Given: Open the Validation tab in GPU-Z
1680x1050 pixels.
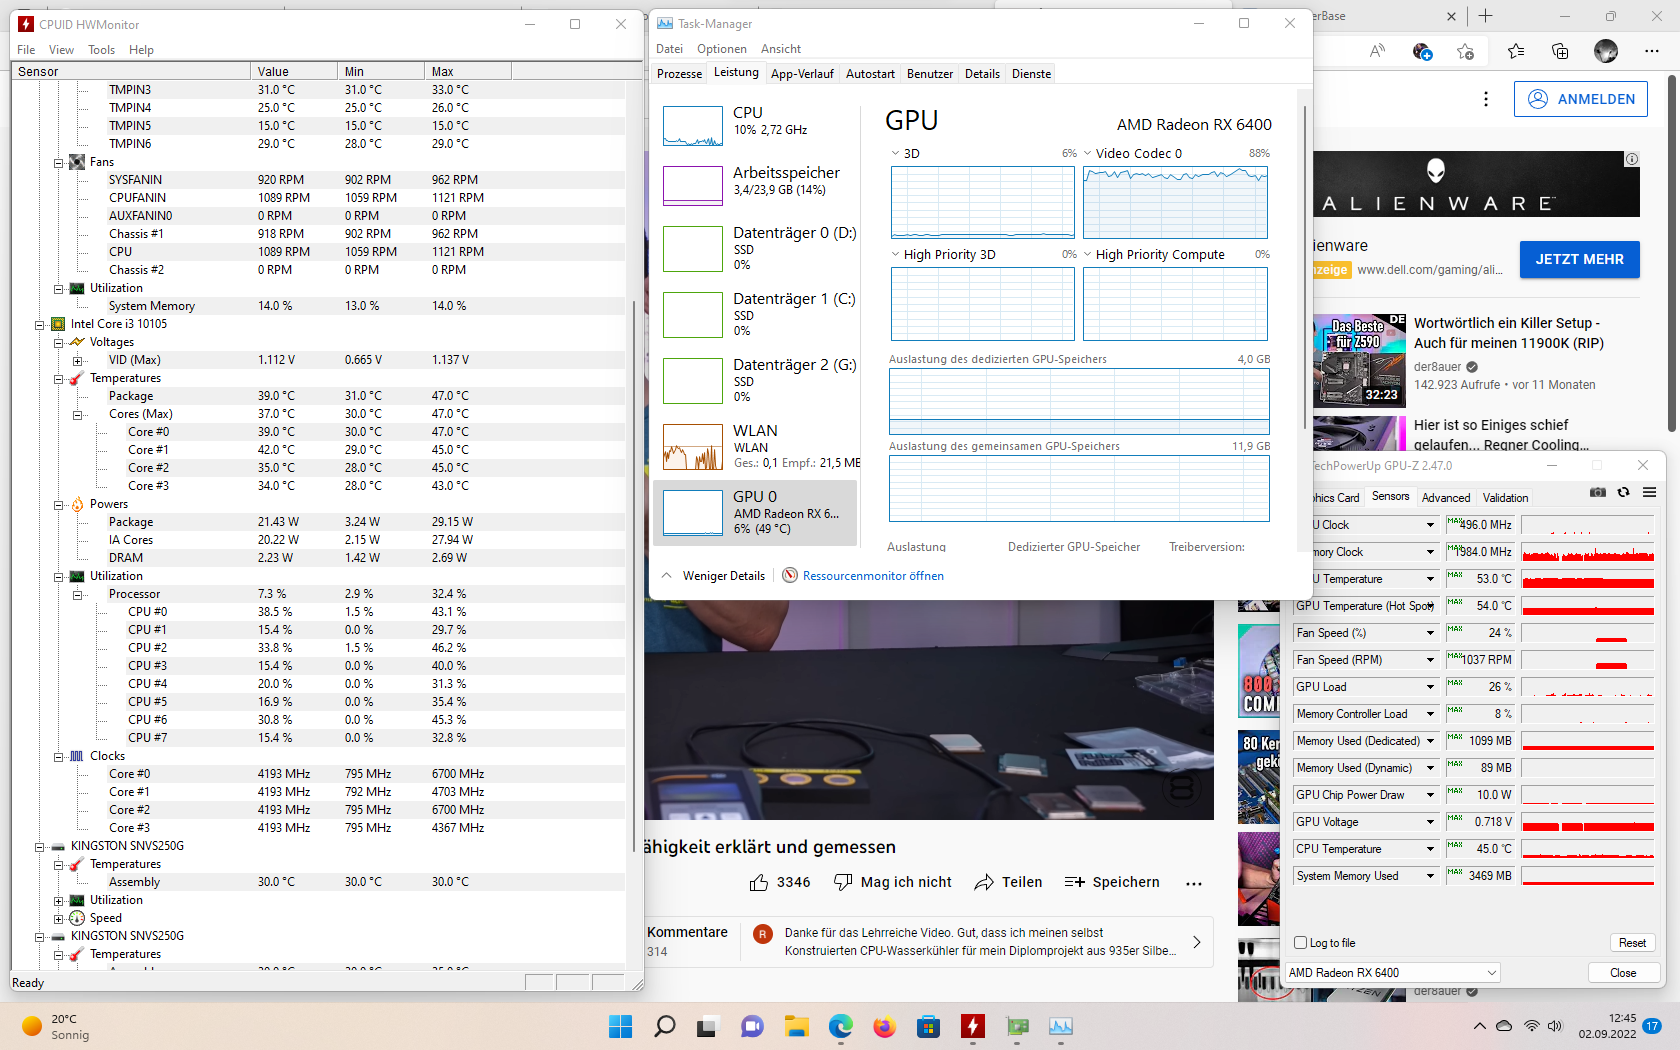Looking at the screenshot, I should (x=1505, y=498).
